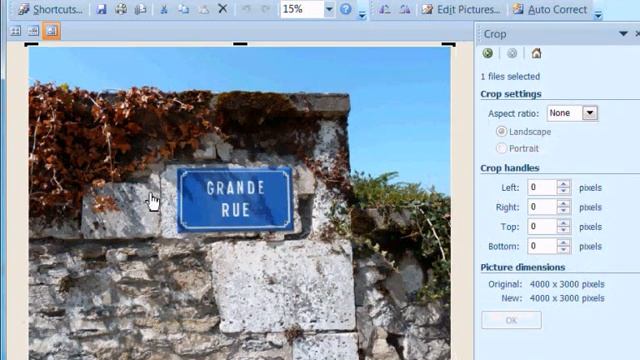Open the Aspect ratio dropdown
This screenshot has width=640, height=360.
(x=590, y=113)
